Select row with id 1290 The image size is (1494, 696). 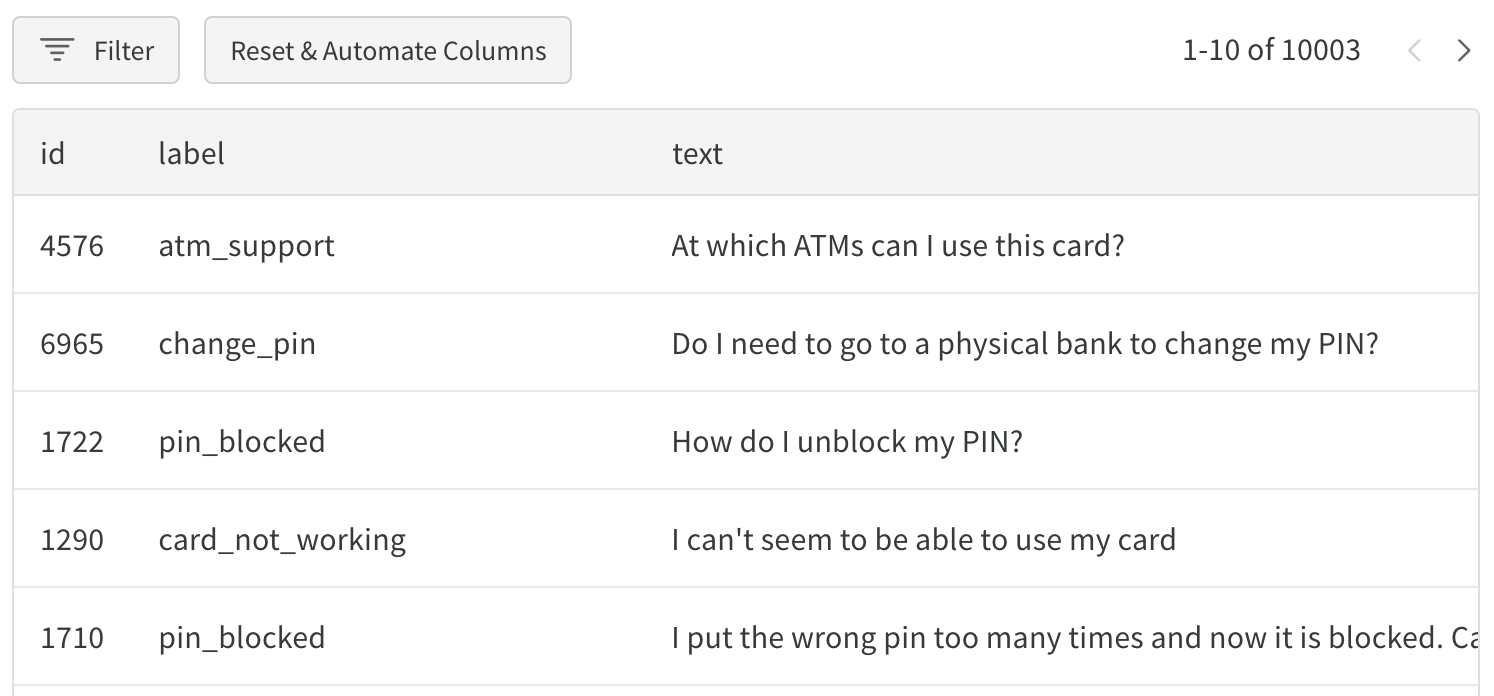(x=72, y=540)
